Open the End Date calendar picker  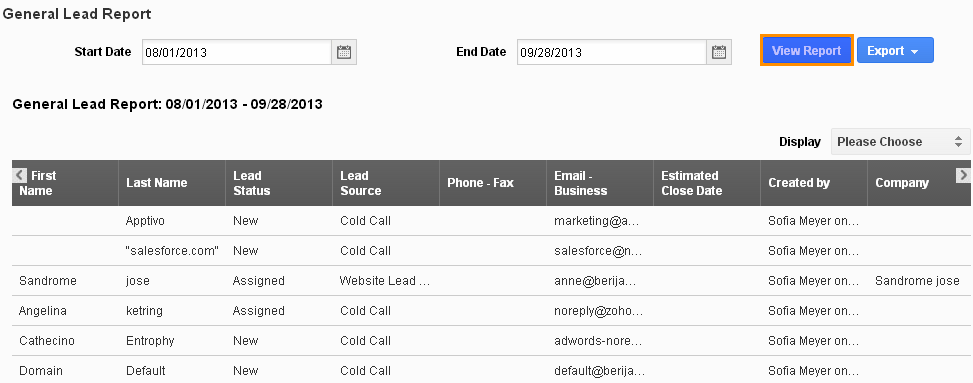pyautogui.click(x=719, y=52)
